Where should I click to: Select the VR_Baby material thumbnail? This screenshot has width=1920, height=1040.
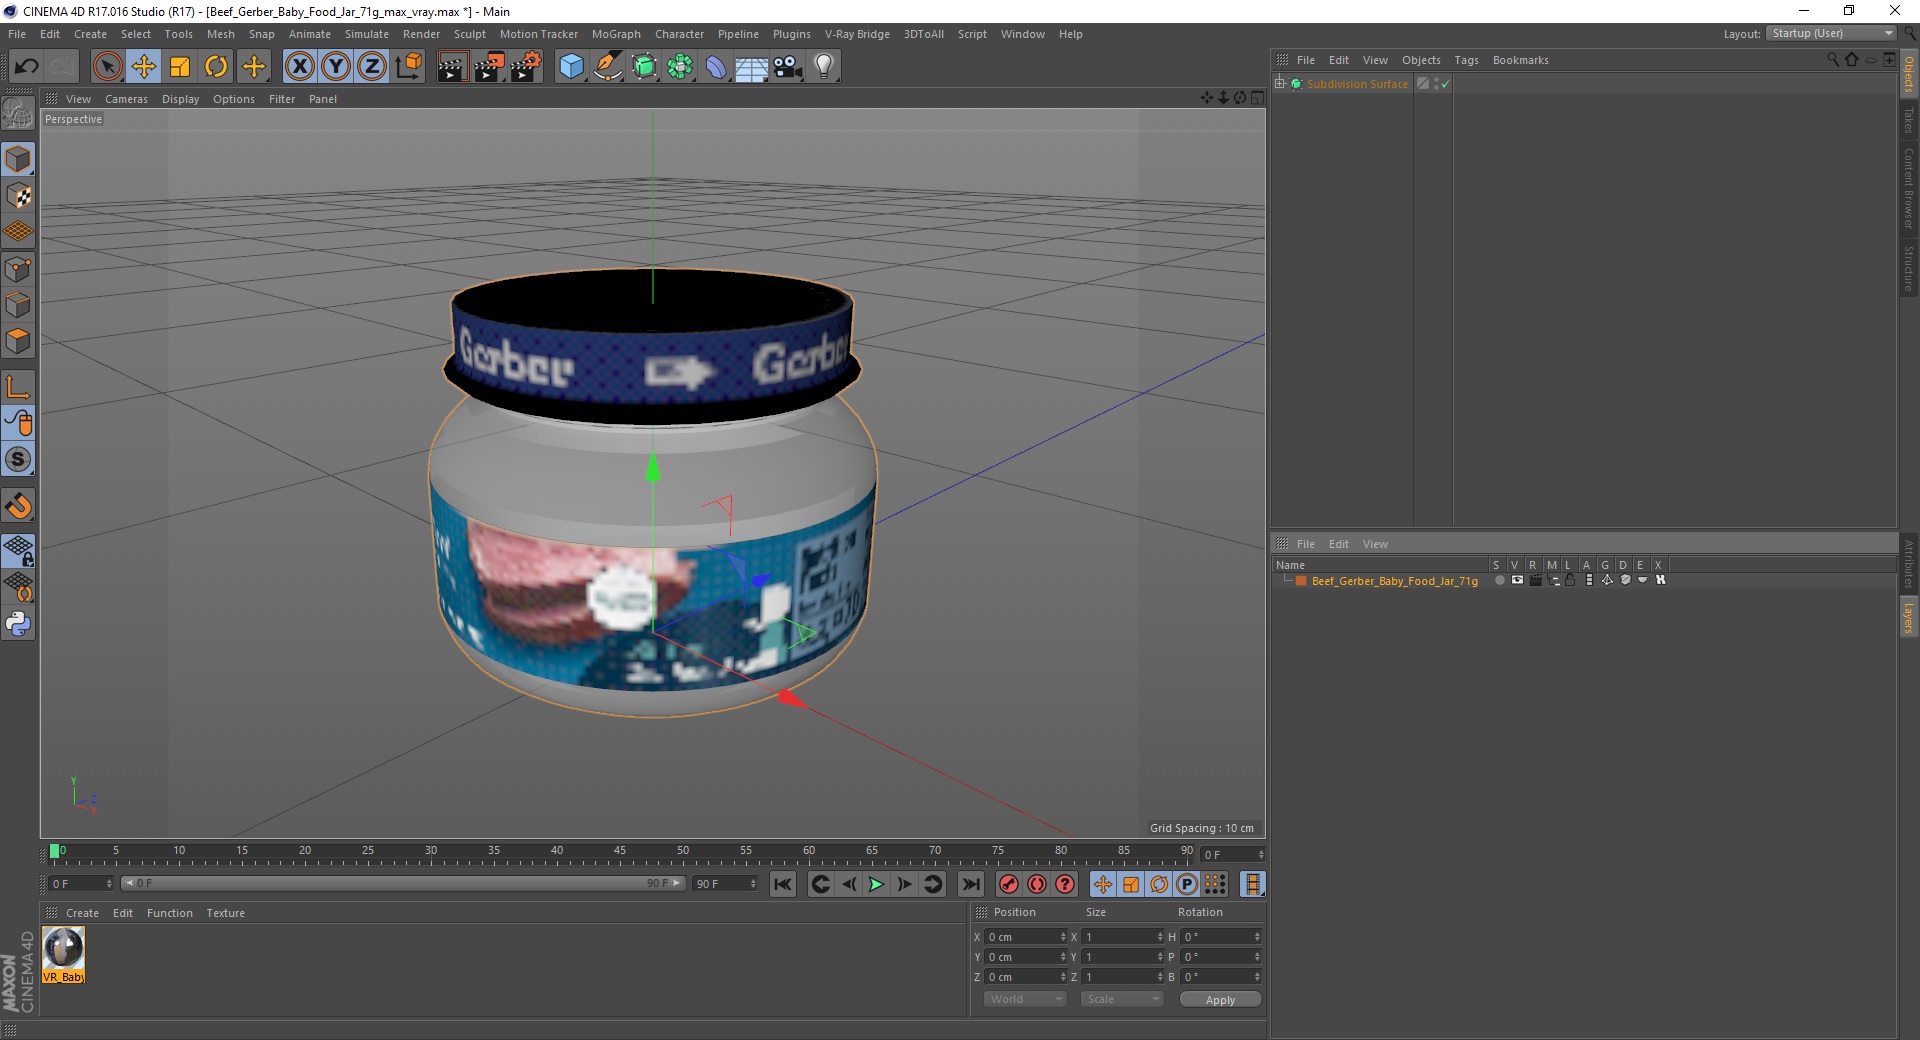point(63,955)
